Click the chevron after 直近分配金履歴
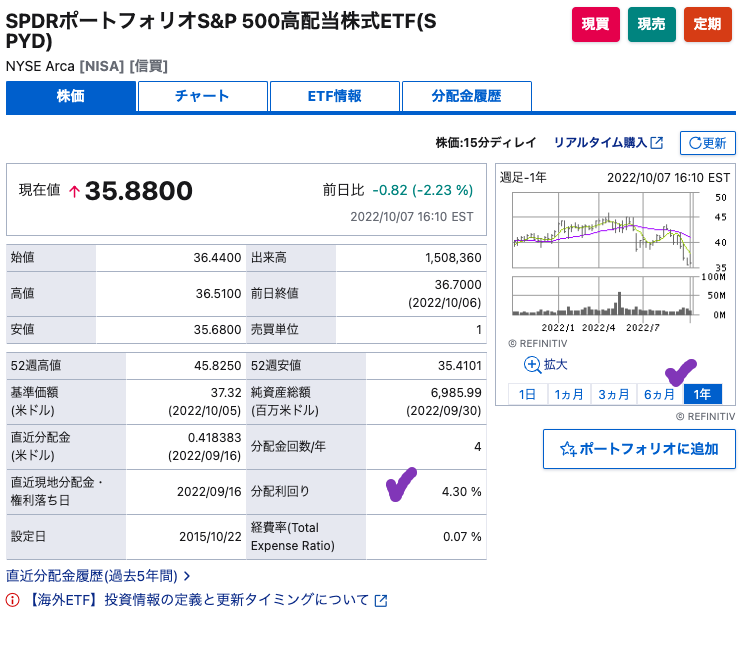The height and width of the screenshot is (646, 744). pyautogui.click(x=187, y=576)
